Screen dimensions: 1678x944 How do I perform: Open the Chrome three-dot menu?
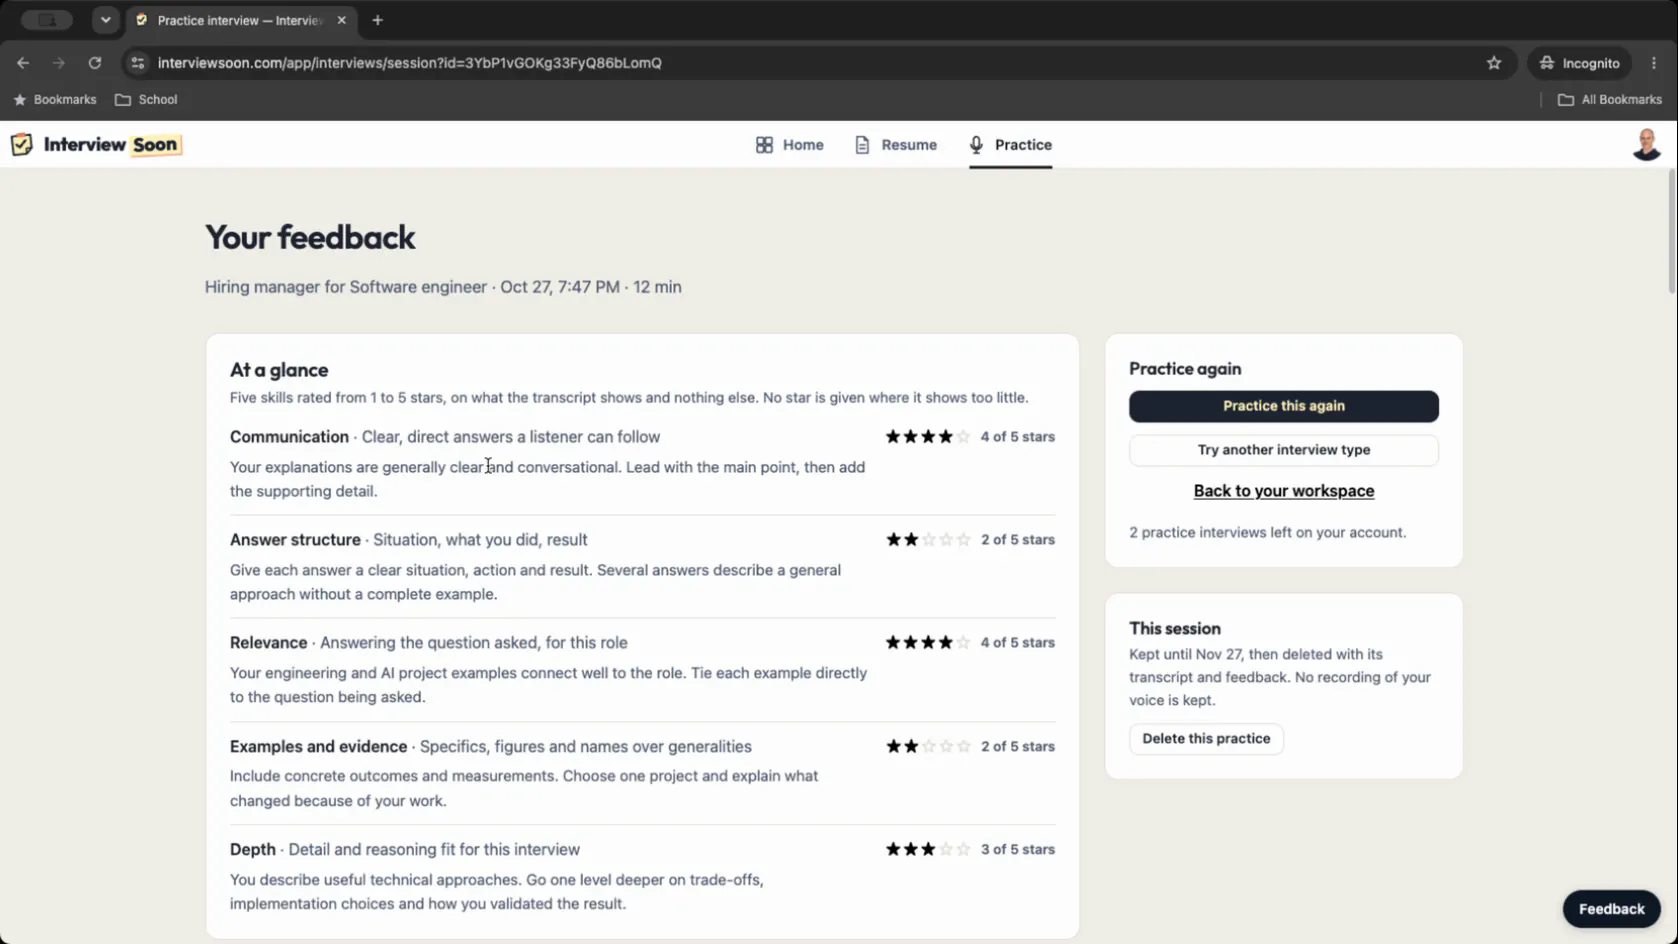point(1654,63)
